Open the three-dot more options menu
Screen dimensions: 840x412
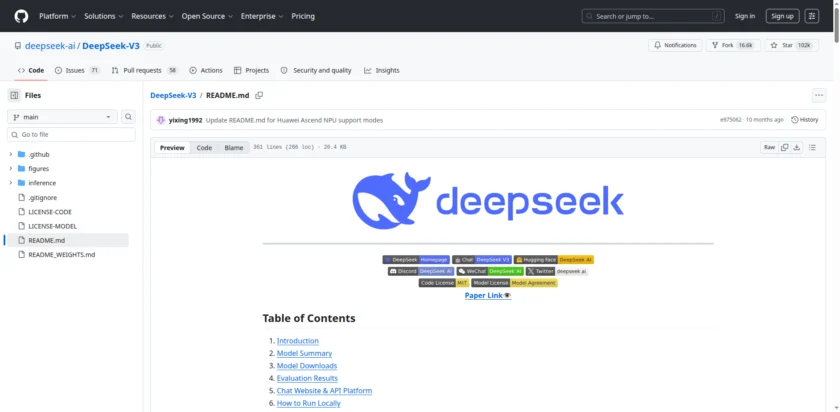click(819, 95)
